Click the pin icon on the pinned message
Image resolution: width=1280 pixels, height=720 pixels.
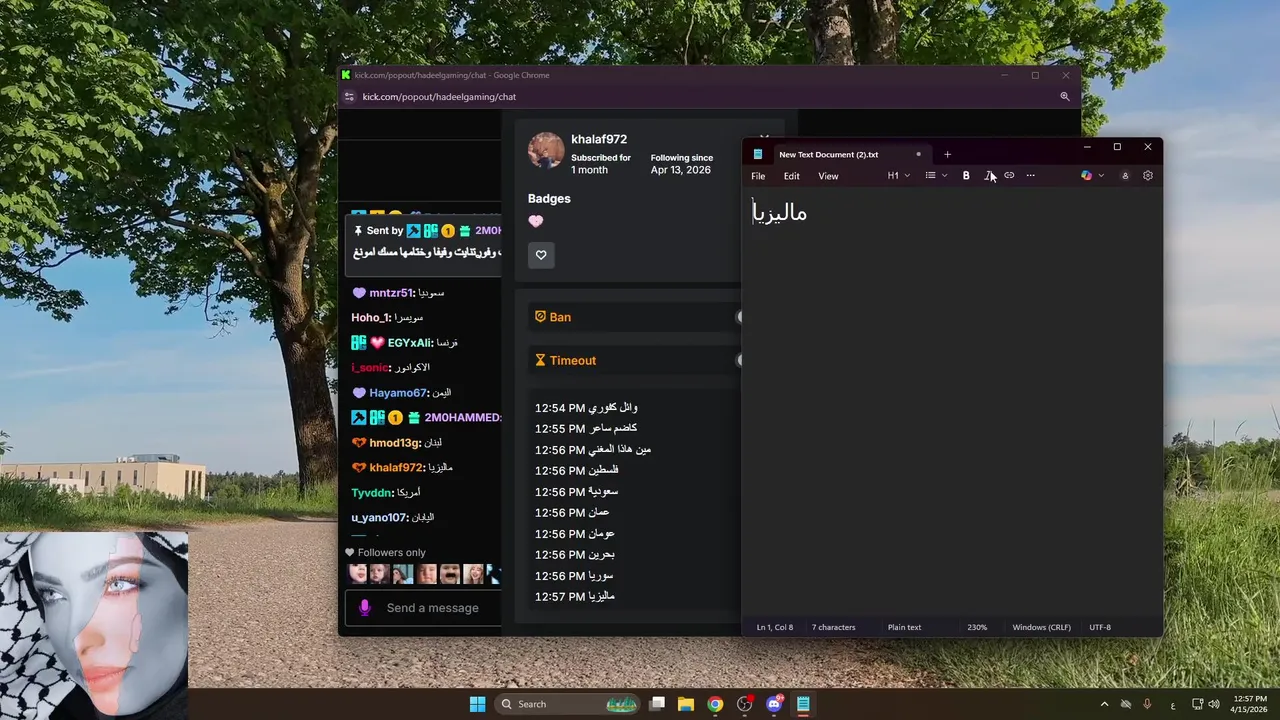pyautogui.click(x=358, y=231)
